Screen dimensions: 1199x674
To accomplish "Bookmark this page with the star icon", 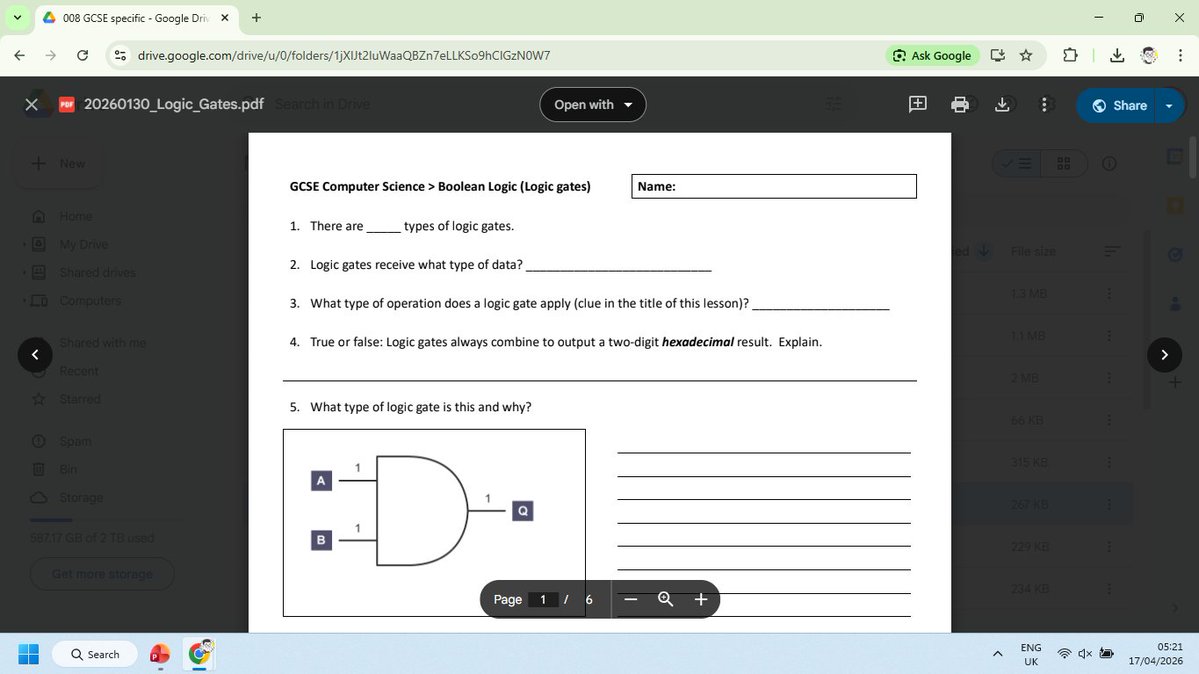I will tap(1026, 55).
